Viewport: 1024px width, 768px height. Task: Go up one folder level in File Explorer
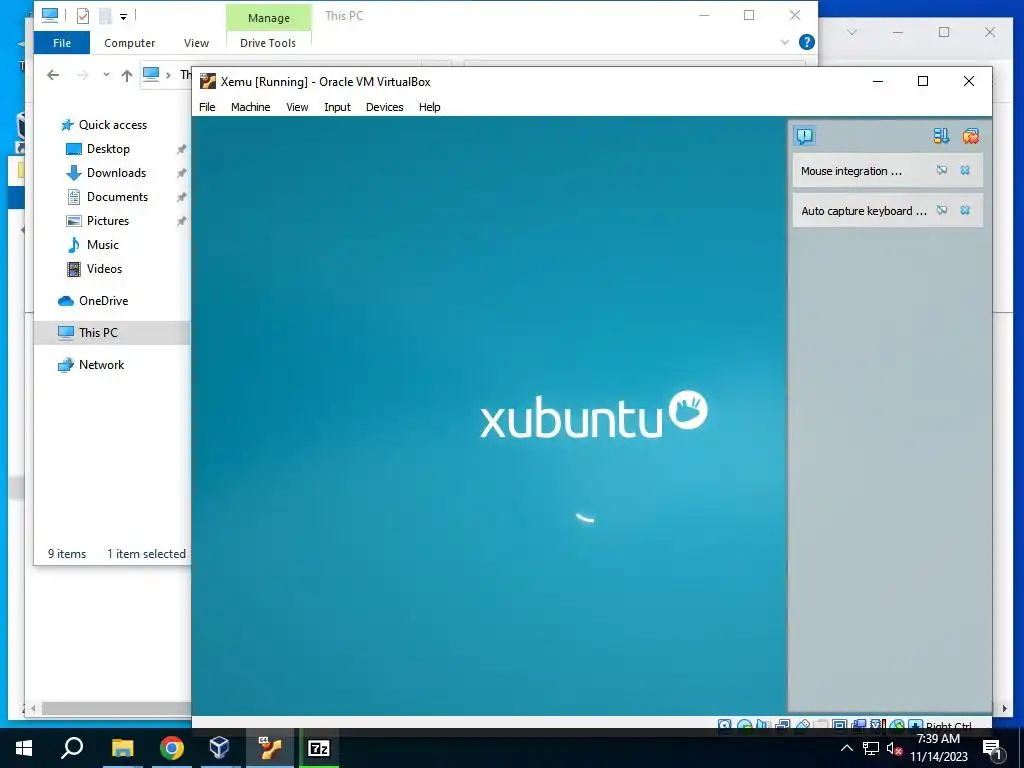127,75
